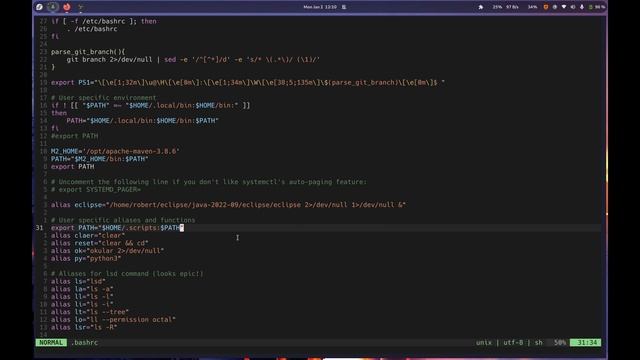Screen dimensions: 640x360
Task: Click the microphone indicator in the tray
Action: click(582, 7)
